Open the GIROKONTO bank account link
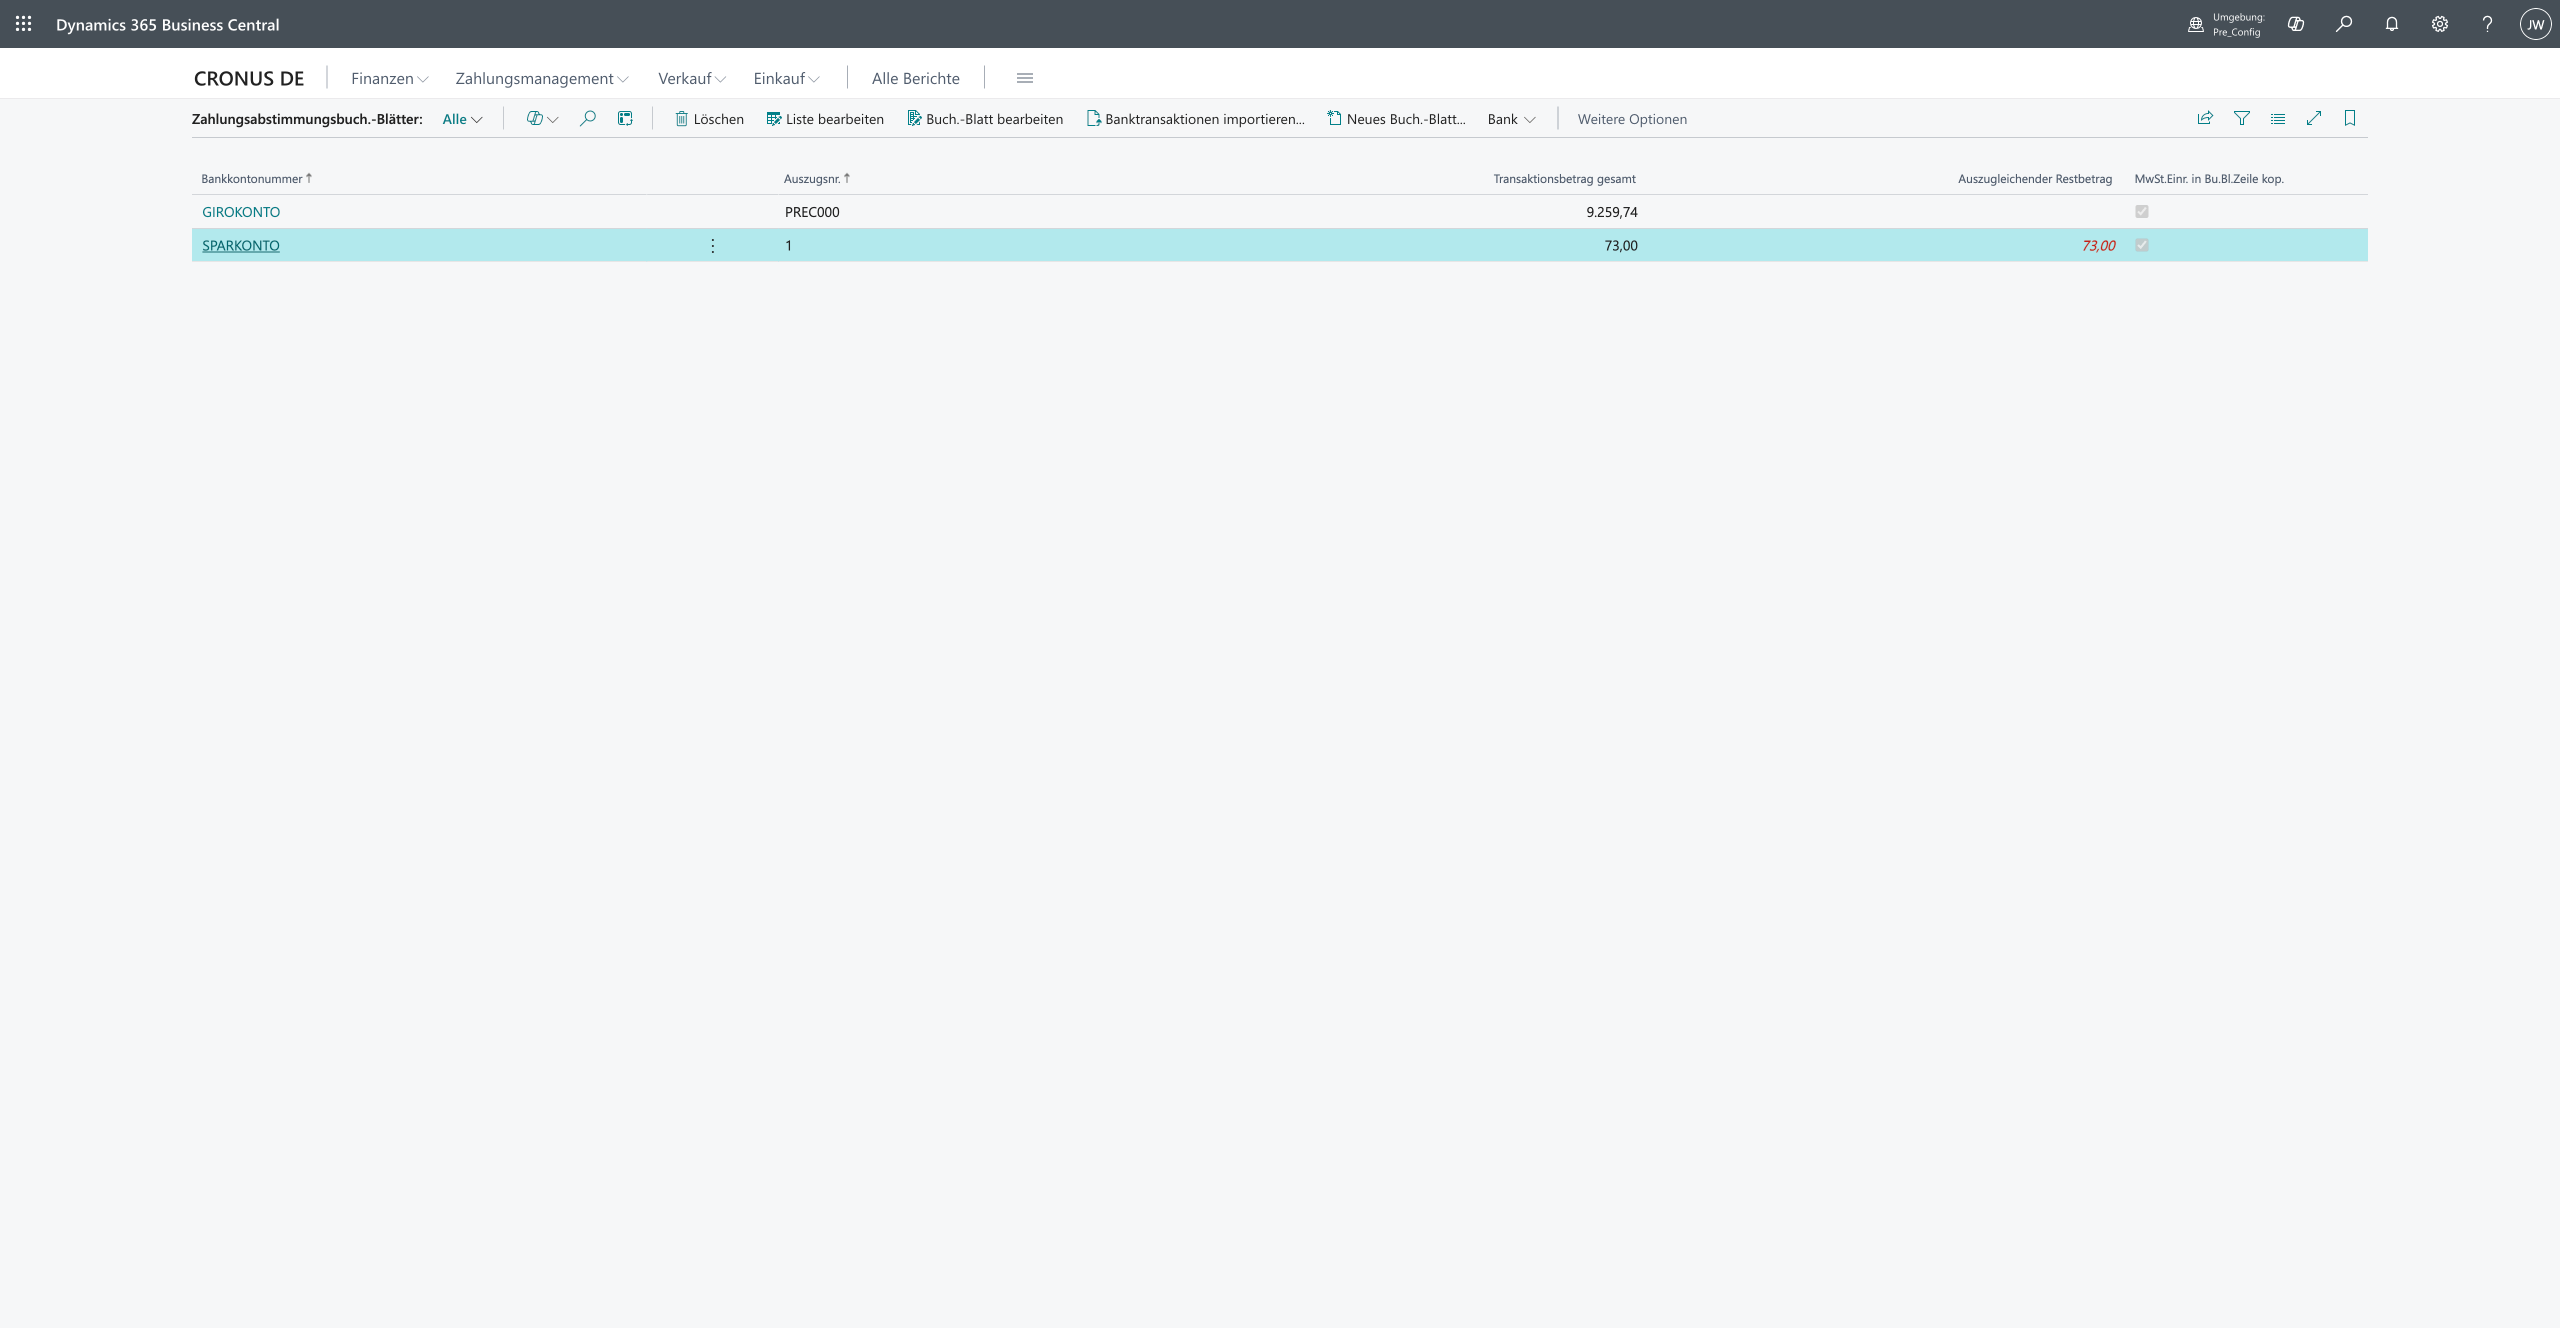This screenshot has height=1328, width=2560. click(x=241, y=212)
